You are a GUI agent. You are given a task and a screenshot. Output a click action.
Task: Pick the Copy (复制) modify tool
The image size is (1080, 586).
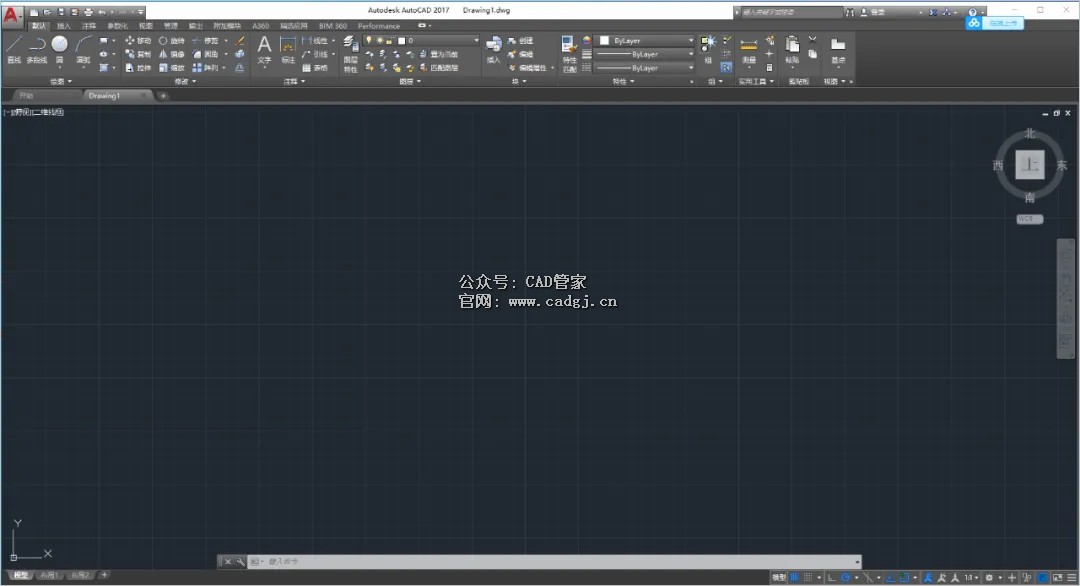138,54
